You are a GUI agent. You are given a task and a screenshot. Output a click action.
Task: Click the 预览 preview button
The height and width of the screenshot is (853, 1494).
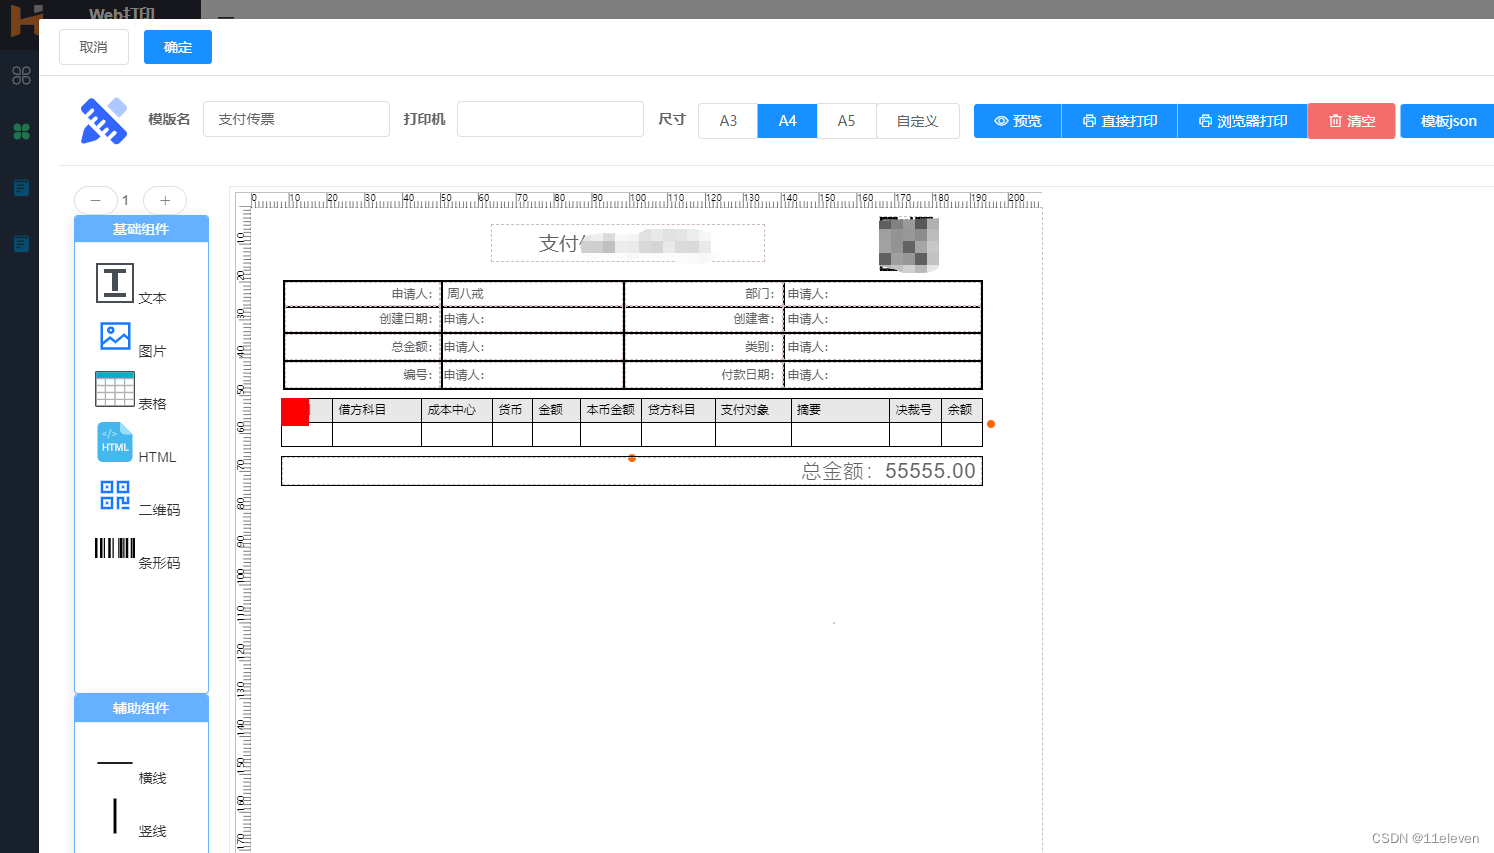tap(1017, 121)
